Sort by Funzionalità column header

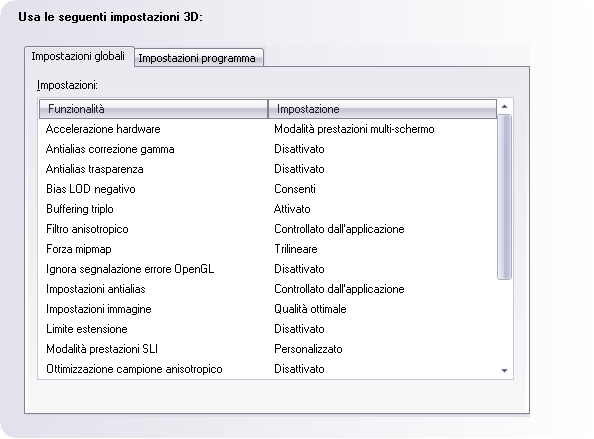153,109
